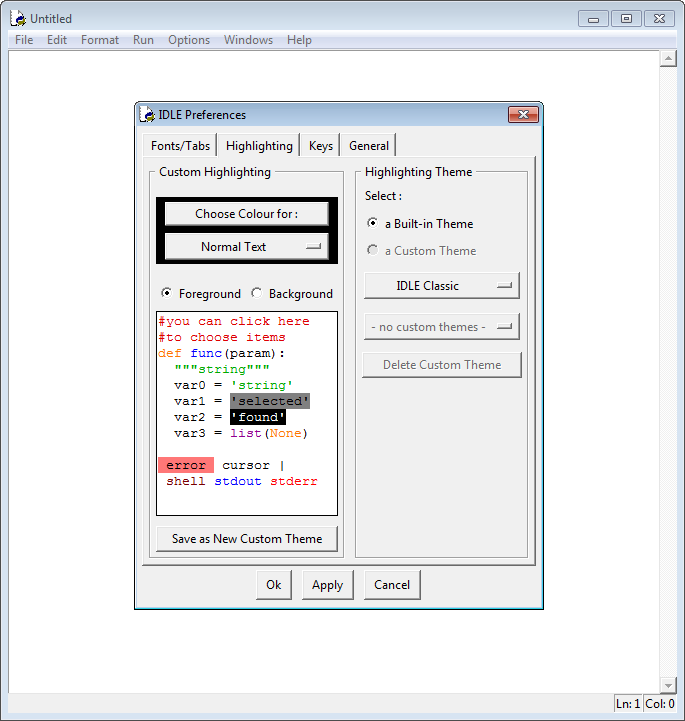Click the Apply button

[327, 585]
